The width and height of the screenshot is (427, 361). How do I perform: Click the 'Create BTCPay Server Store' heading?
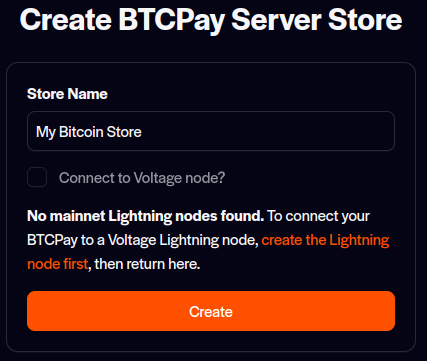[x=211, y=21]
